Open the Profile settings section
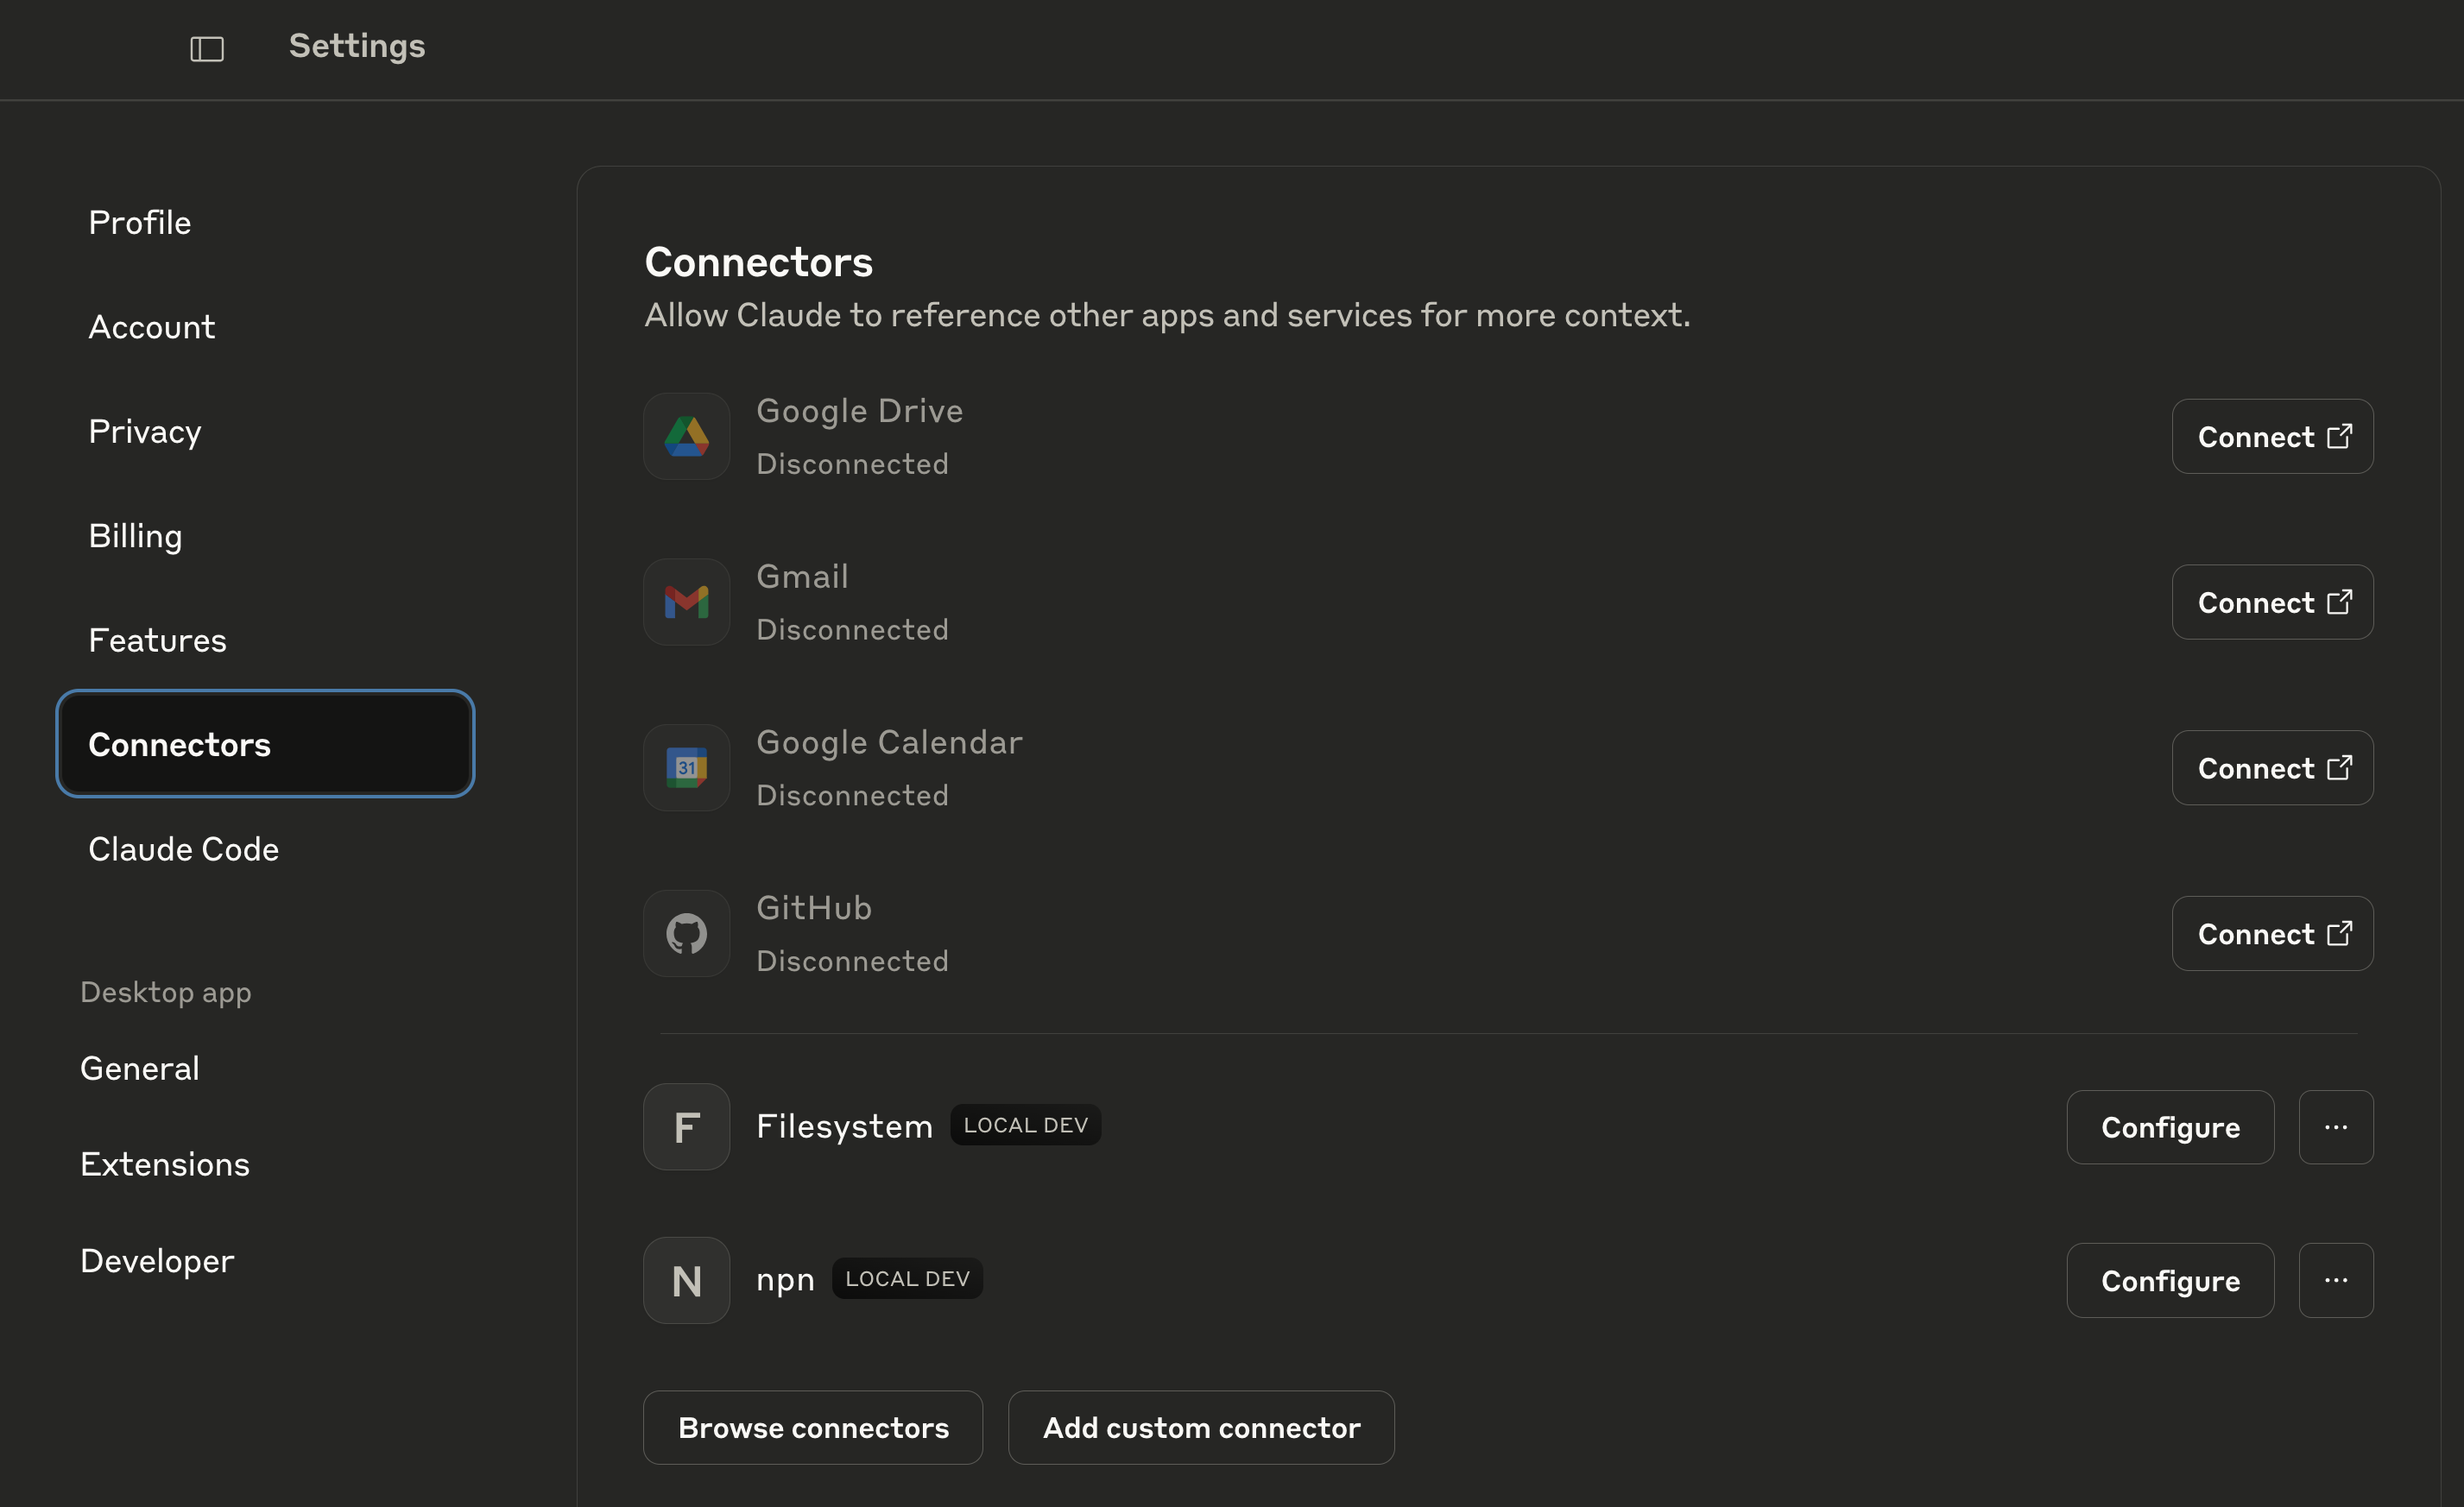Screen dimensions: 2464x1507 [139, 222]
